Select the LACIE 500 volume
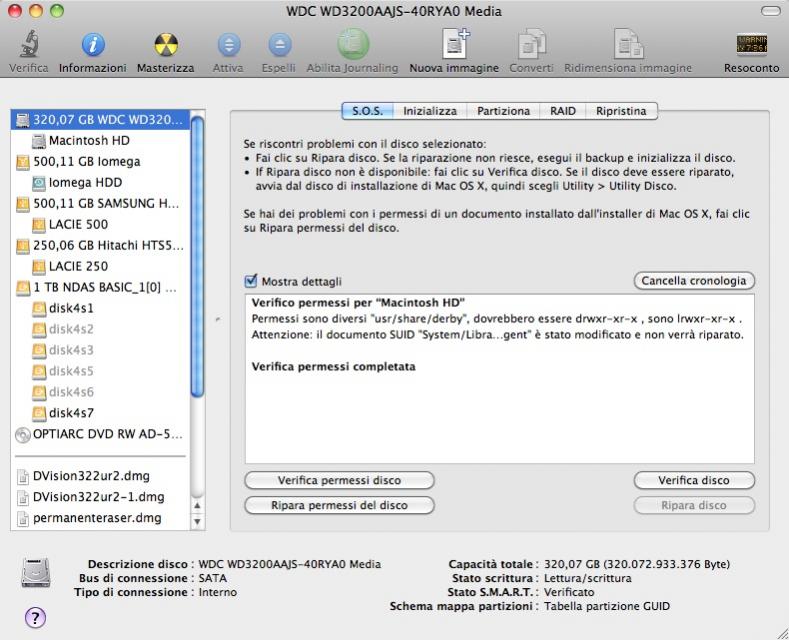The width and height of the screenshot is (789, 640). click(x=100, y=224)
